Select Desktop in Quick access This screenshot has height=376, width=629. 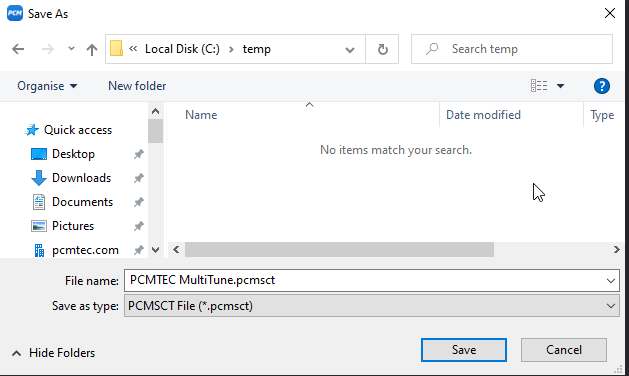point(73,154)
